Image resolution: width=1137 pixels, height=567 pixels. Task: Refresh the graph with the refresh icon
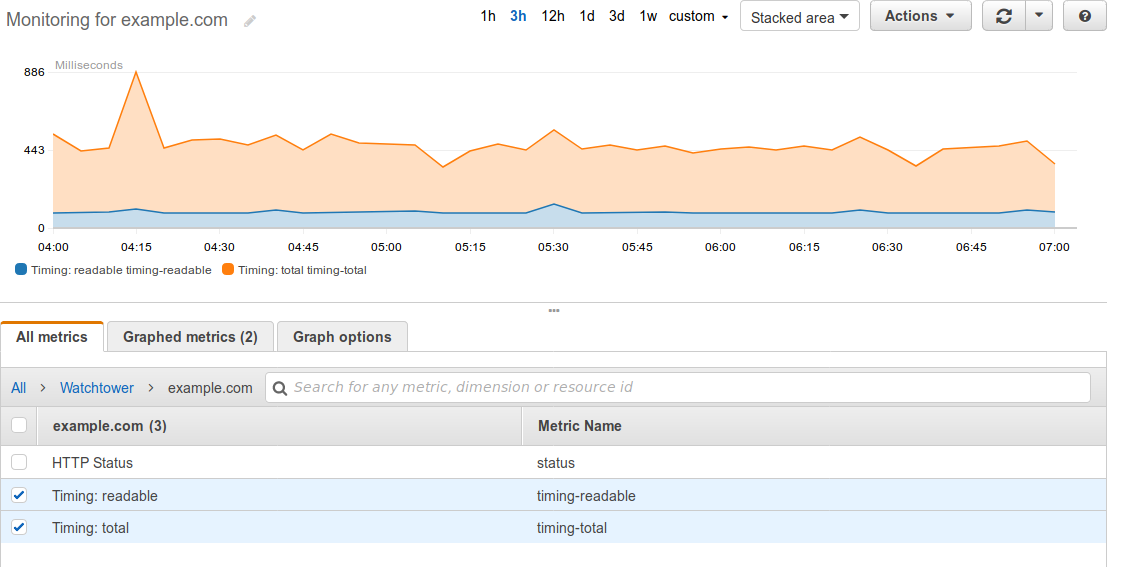coord(1004,16)
